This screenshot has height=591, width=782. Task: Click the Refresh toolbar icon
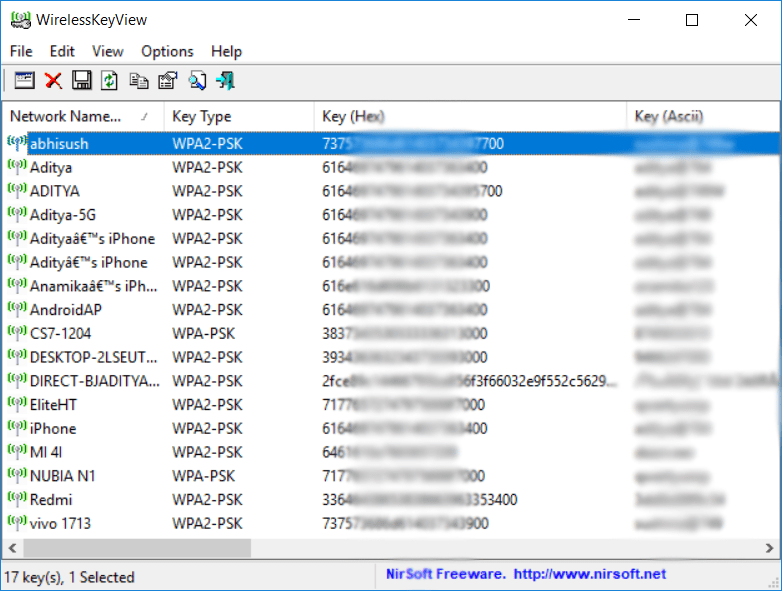click(x=109, y=80)
